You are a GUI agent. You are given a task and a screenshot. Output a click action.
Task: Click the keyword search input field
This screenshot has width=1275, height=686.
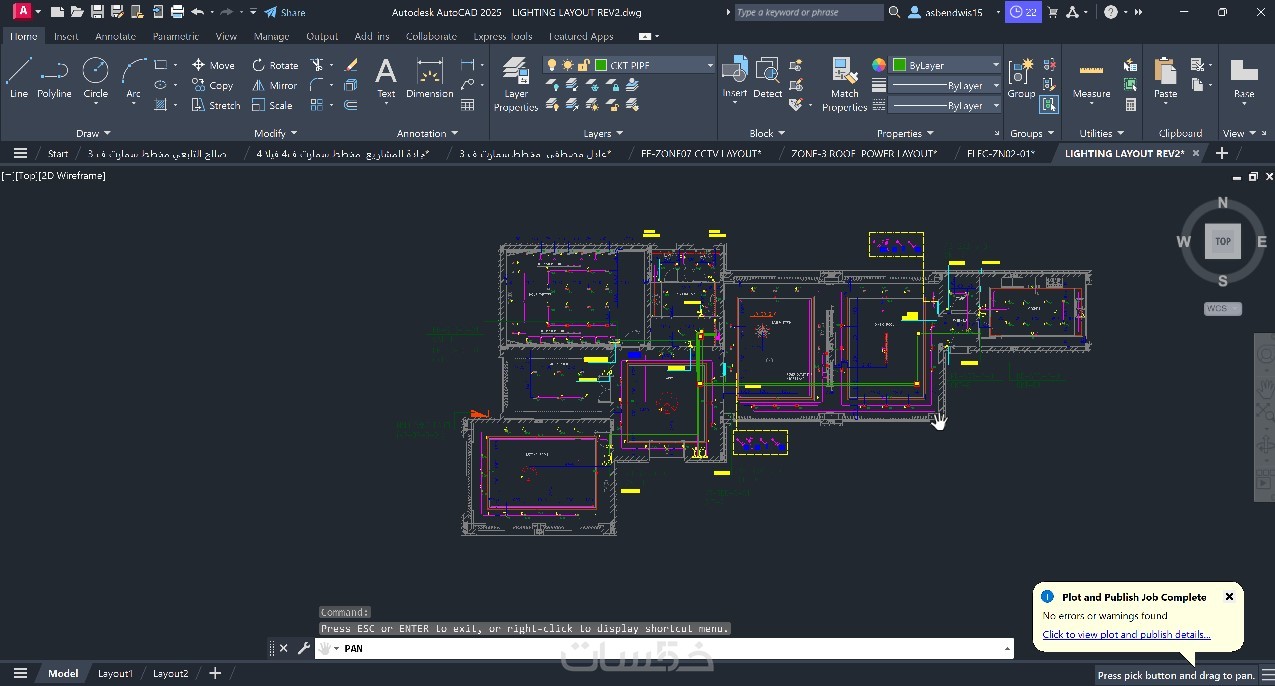tap(808, 12)
